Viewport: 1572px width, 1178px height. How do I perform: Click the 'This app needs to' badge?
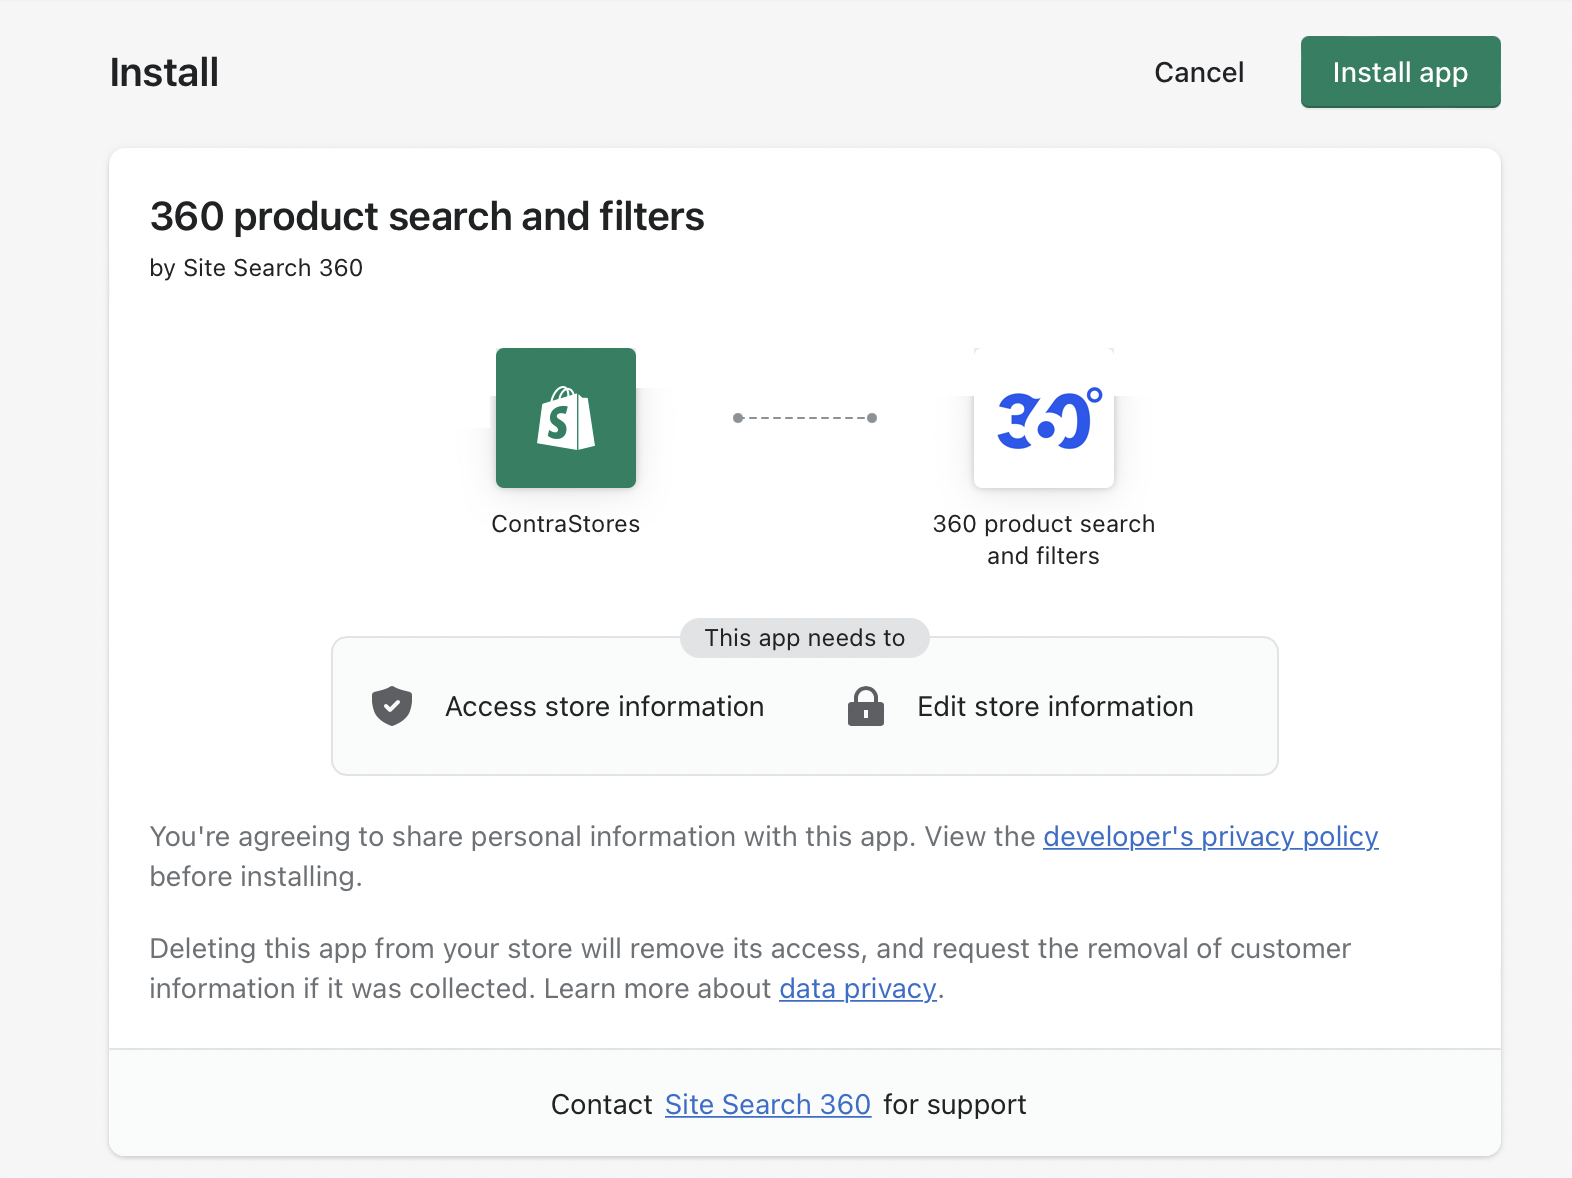tap(804, 638)
